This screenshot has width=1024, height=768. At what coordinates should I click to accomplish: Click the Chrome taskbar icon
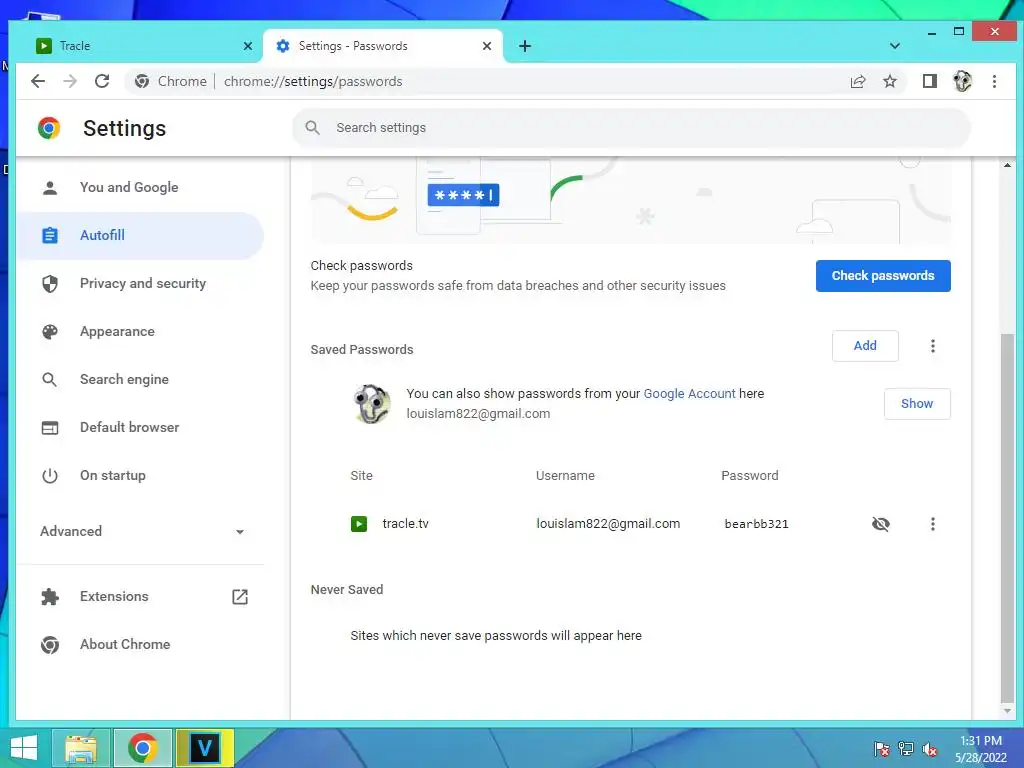[143, 748]
